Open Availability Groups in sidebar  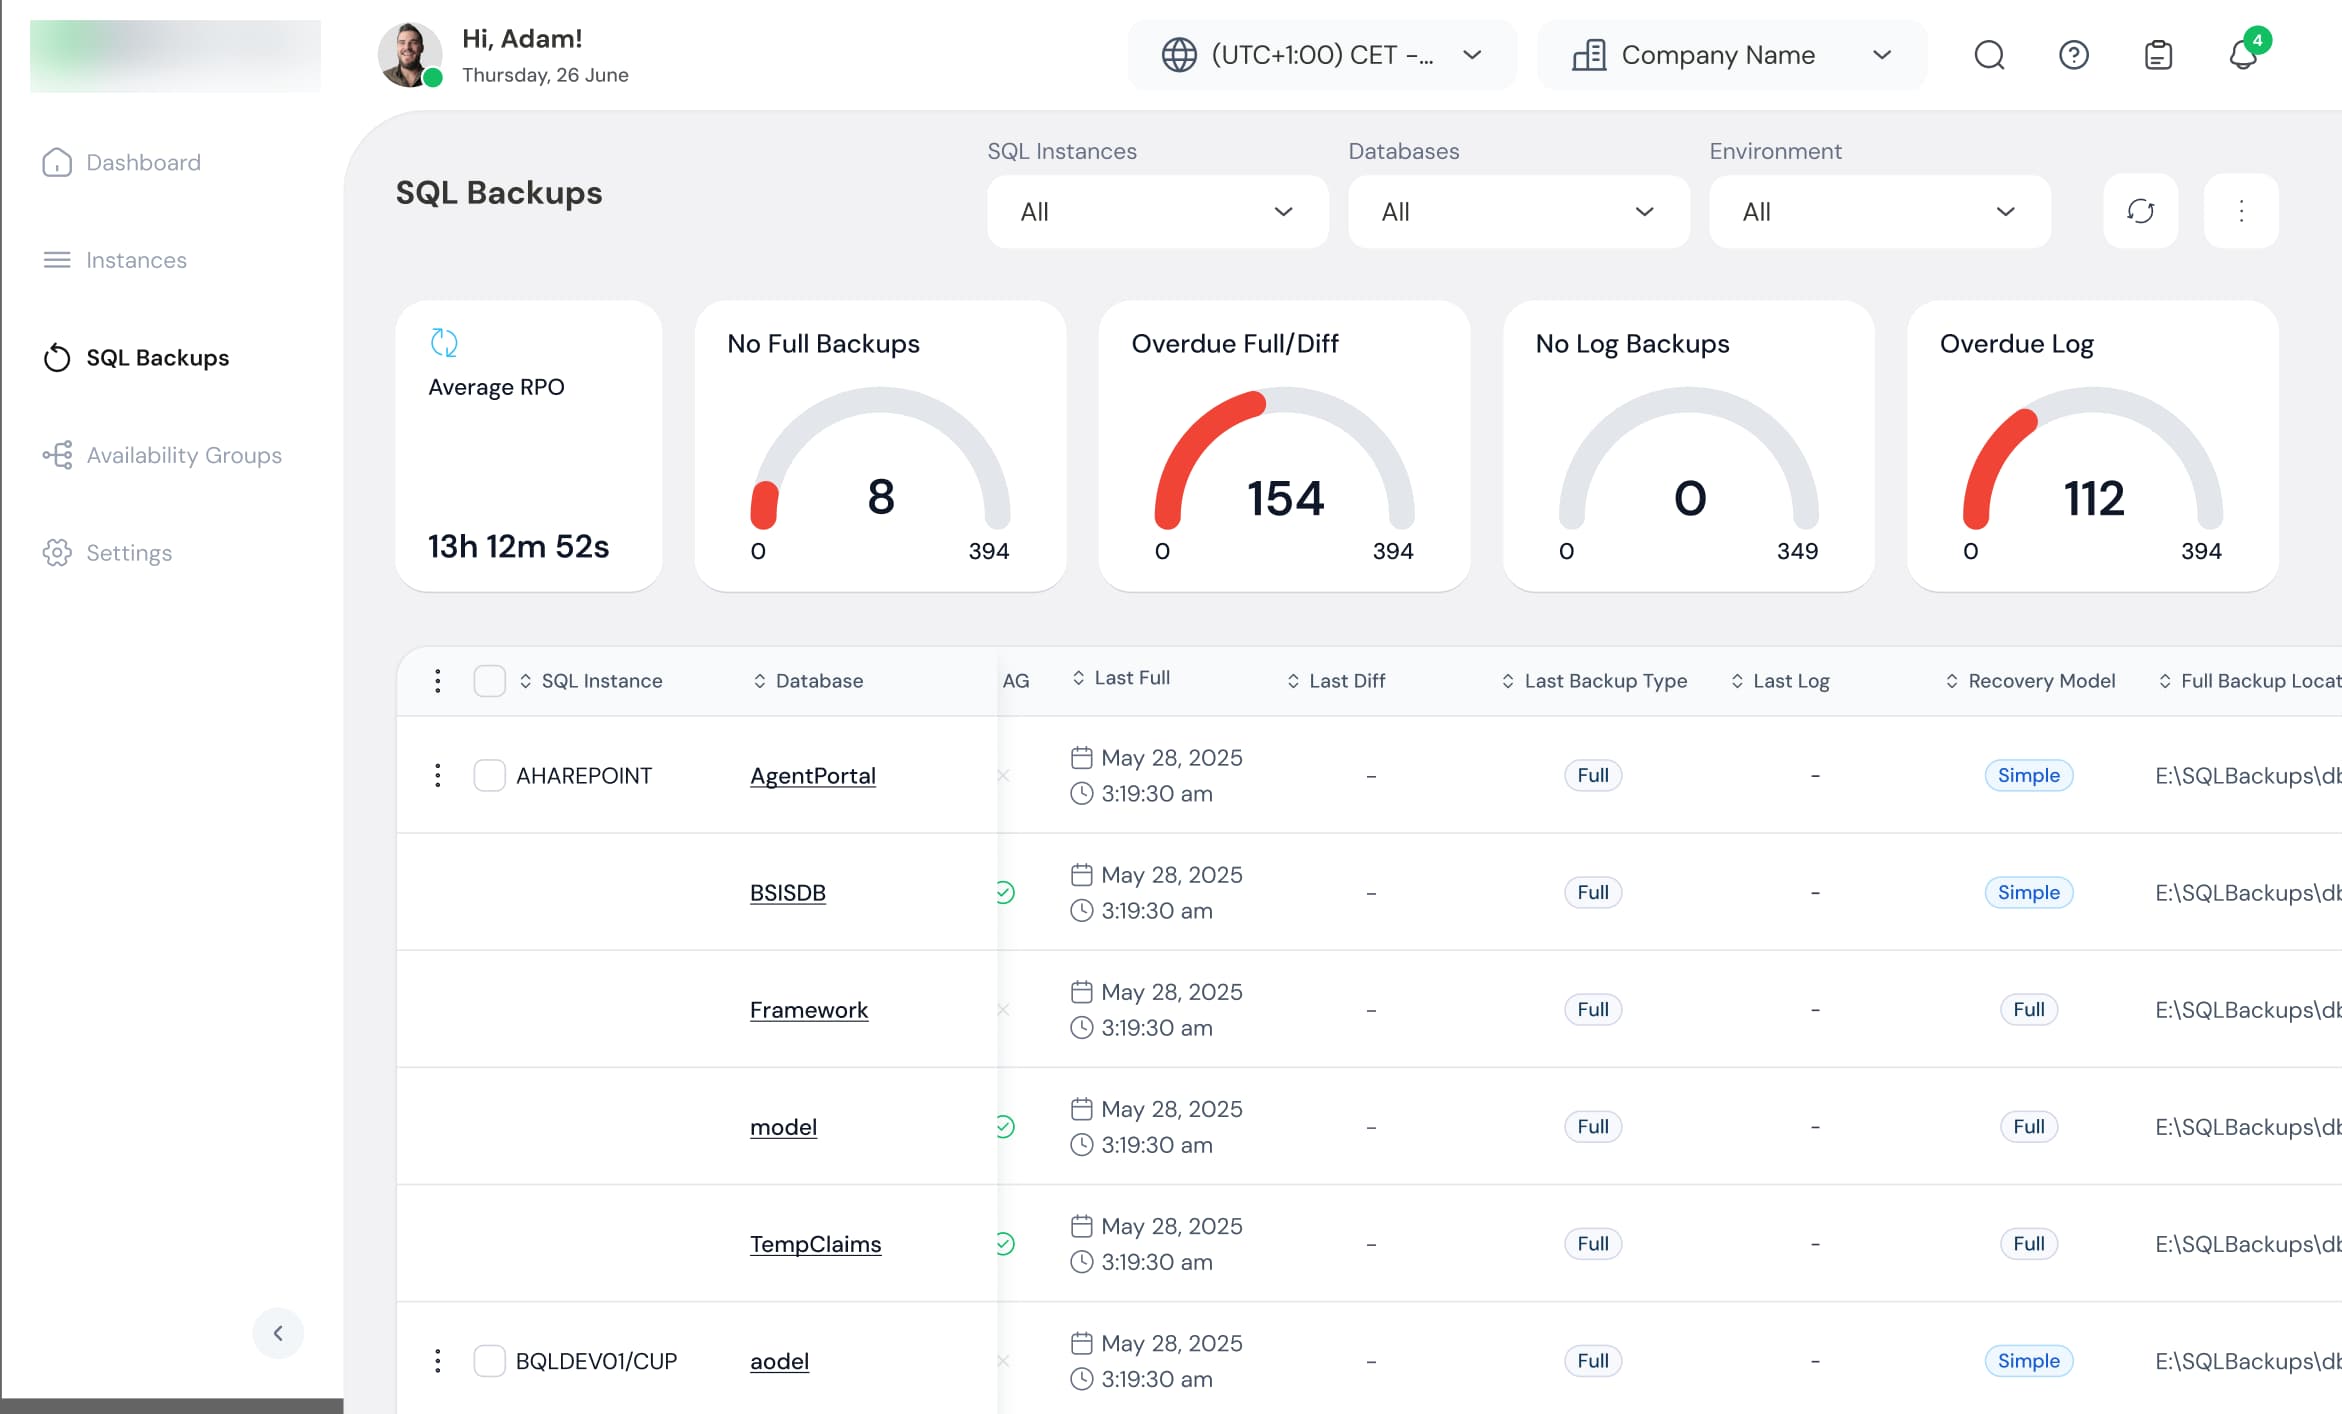coord(162,455)
